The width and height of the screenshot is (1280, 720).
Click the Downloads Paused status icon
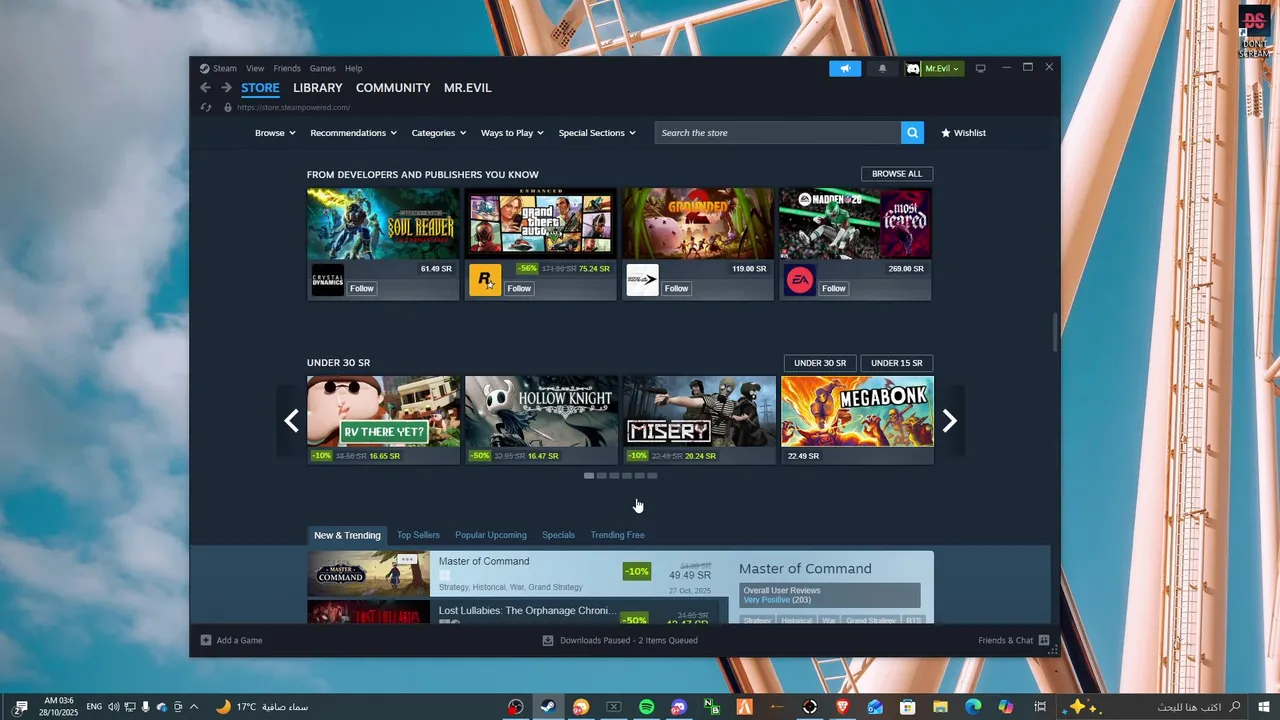(548, 640)
